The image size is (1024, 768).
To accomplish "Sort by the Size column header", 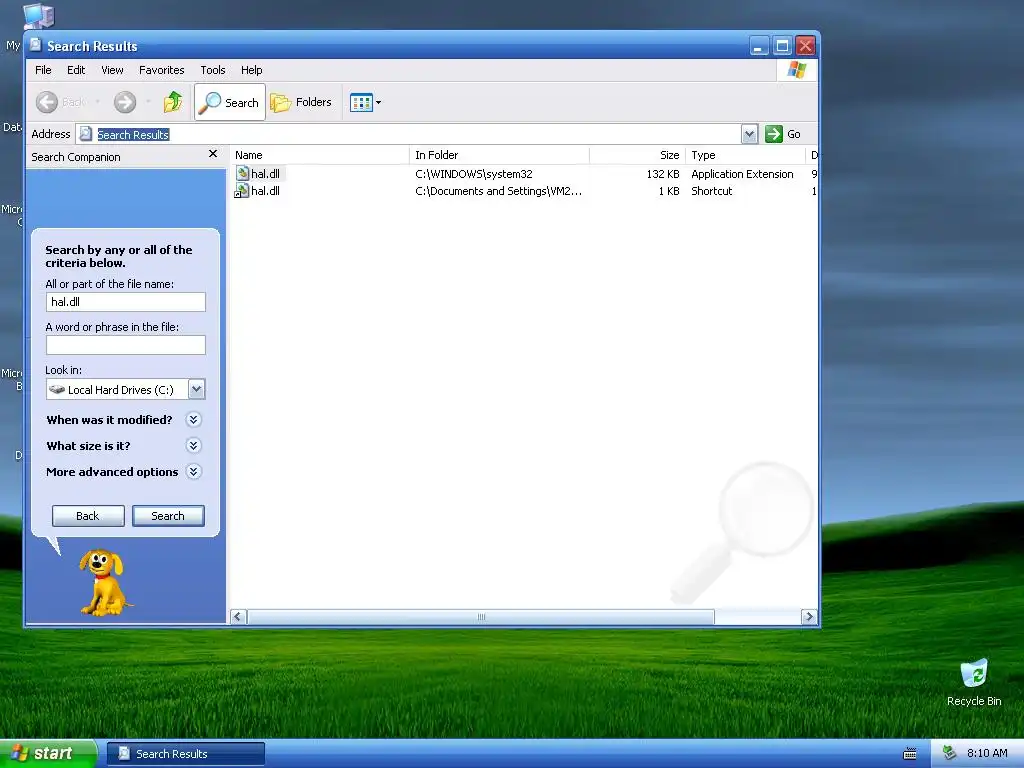I will coord(637,155).
